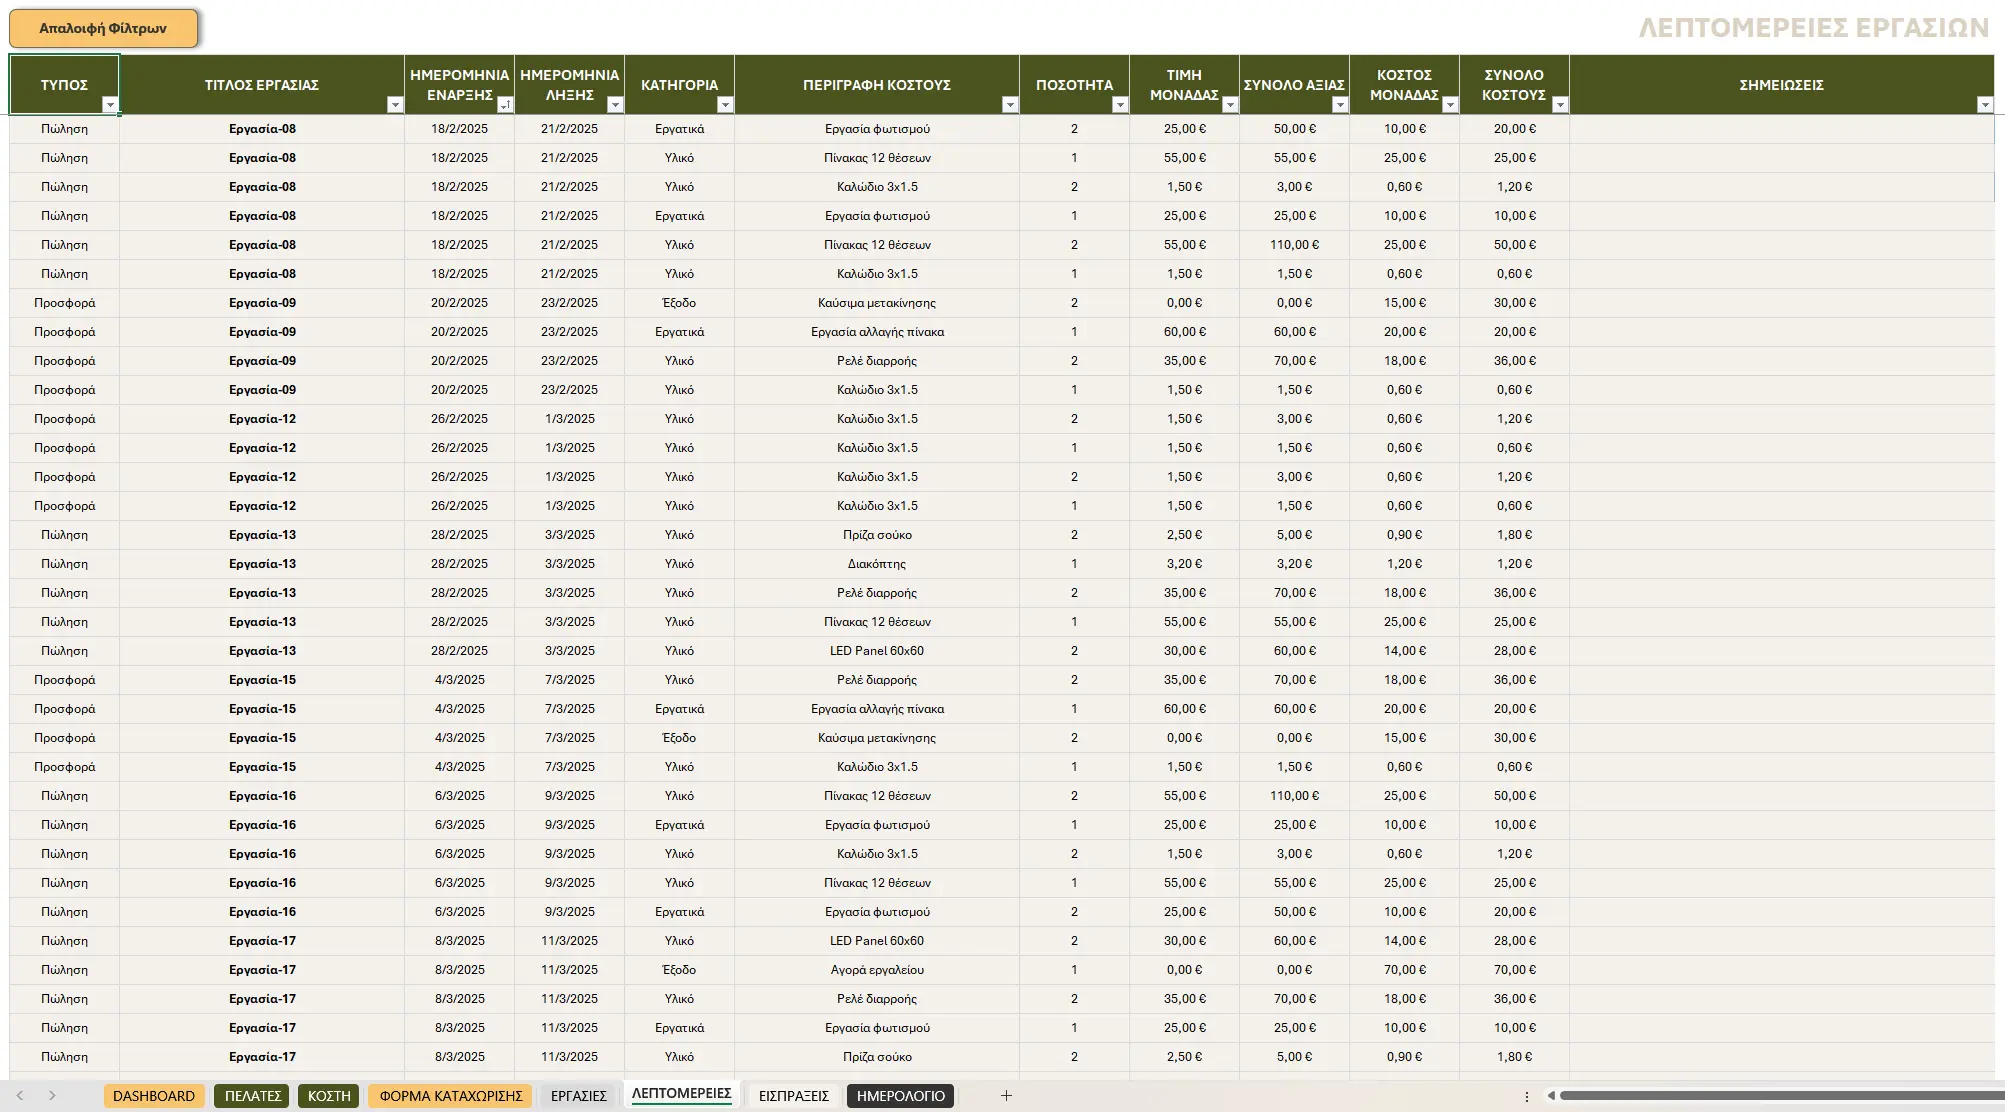Select 'Καύσιμα μετακίνησης' in Εργασία-15 row
The image size is (2005, 1112).
877,738
